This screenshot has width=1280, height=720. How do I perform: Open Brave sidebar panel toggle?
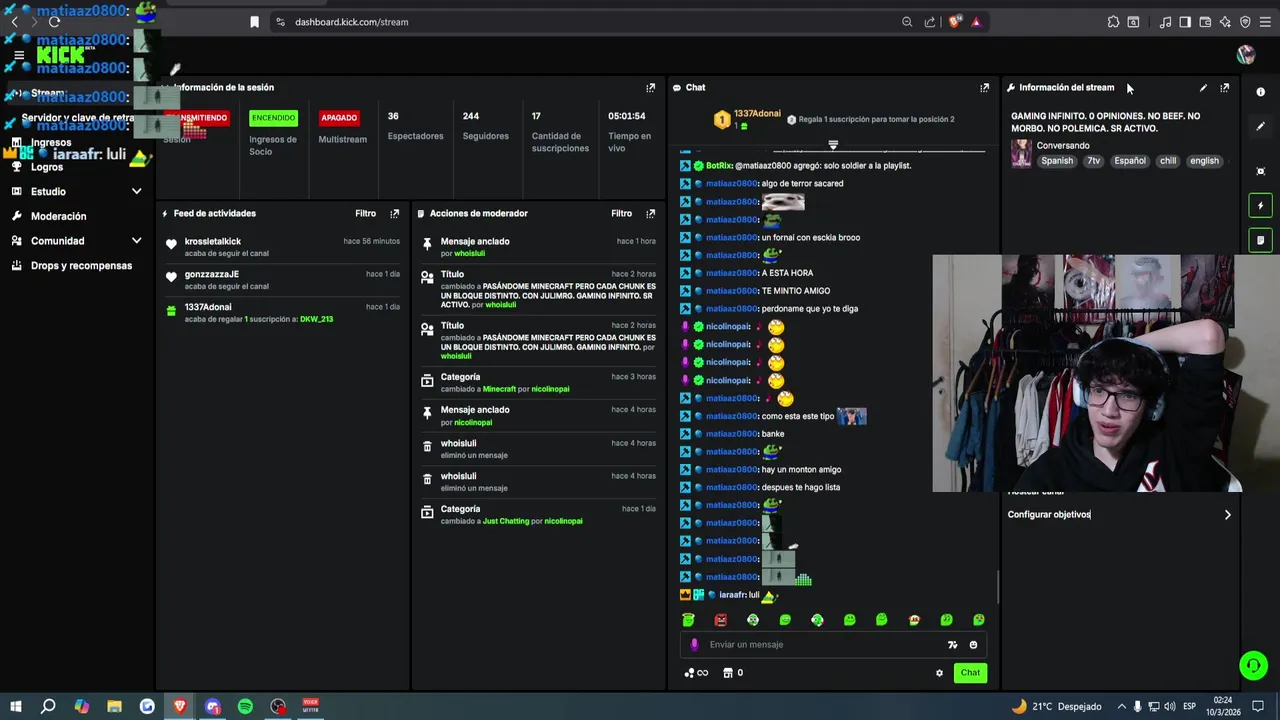tap(1185, 22)
